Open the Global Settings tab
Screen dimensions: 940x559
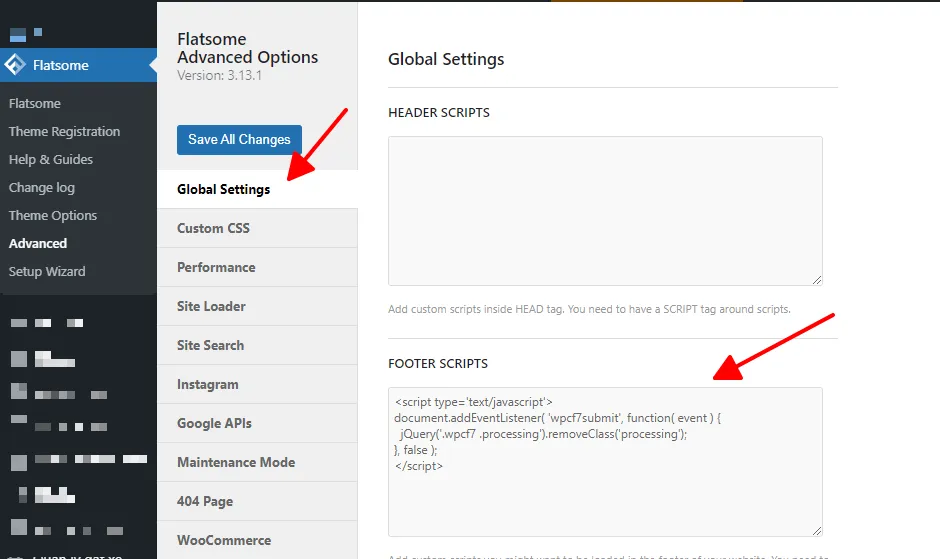tap(223, 189)
